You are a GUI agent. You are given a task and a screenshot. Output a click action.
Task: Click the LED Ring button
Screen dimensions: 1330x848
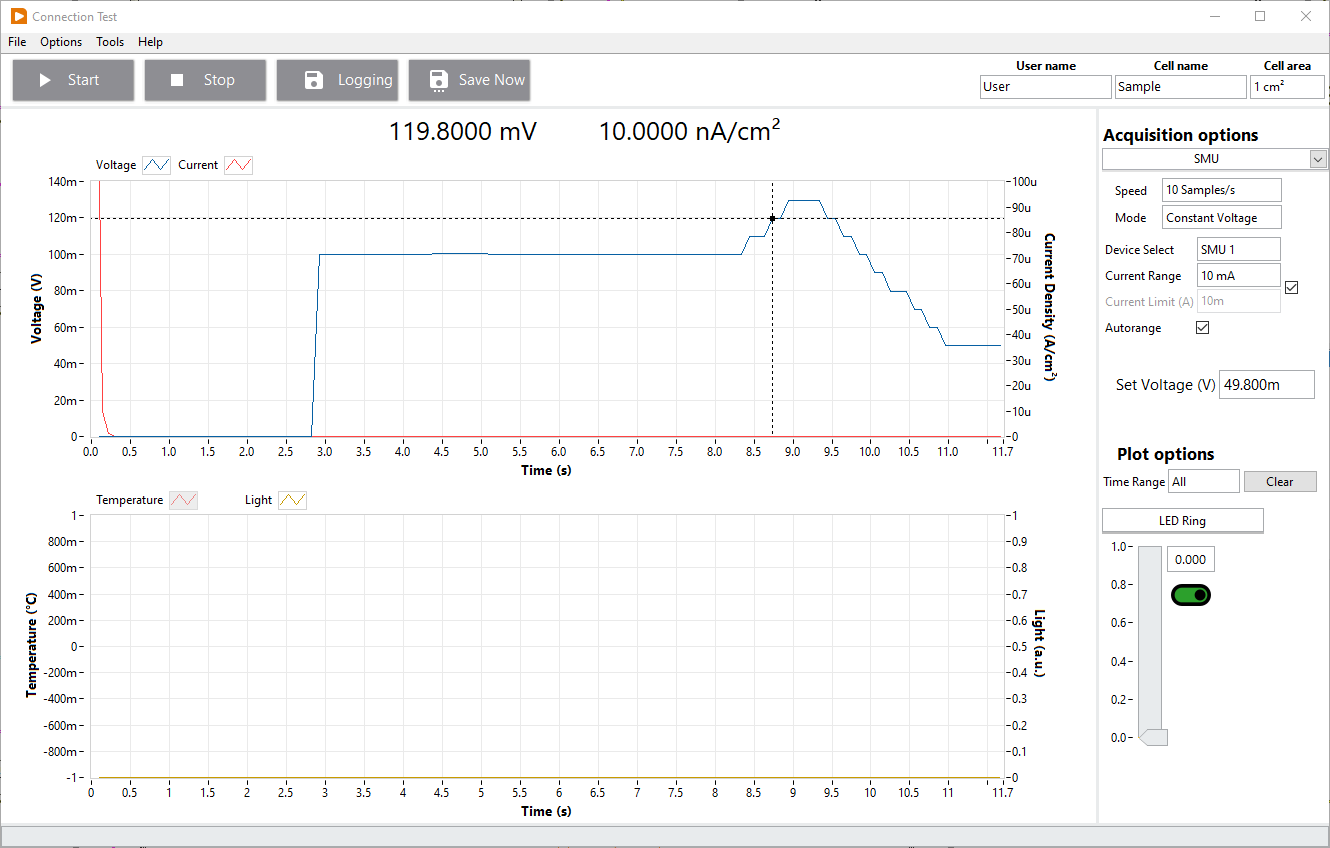tap(1182, 521)
